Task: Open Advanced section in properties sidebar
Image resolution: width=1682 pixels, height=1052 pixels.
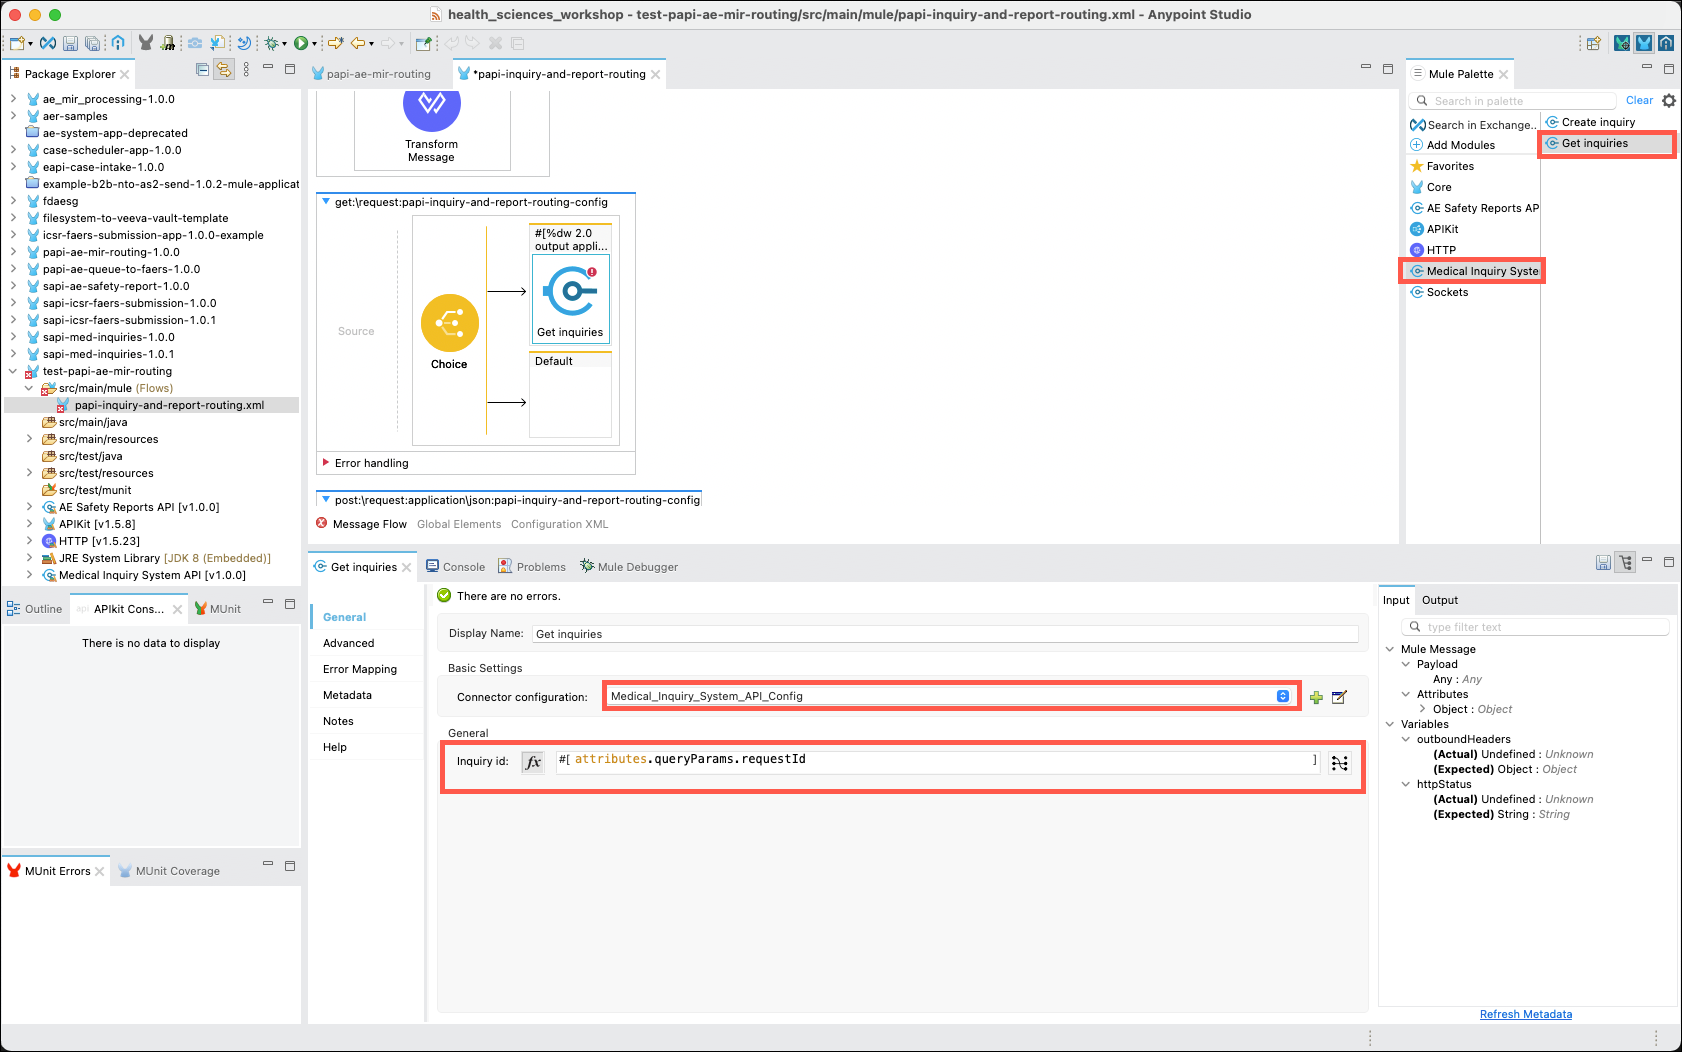Action: [x=349, y=643]
